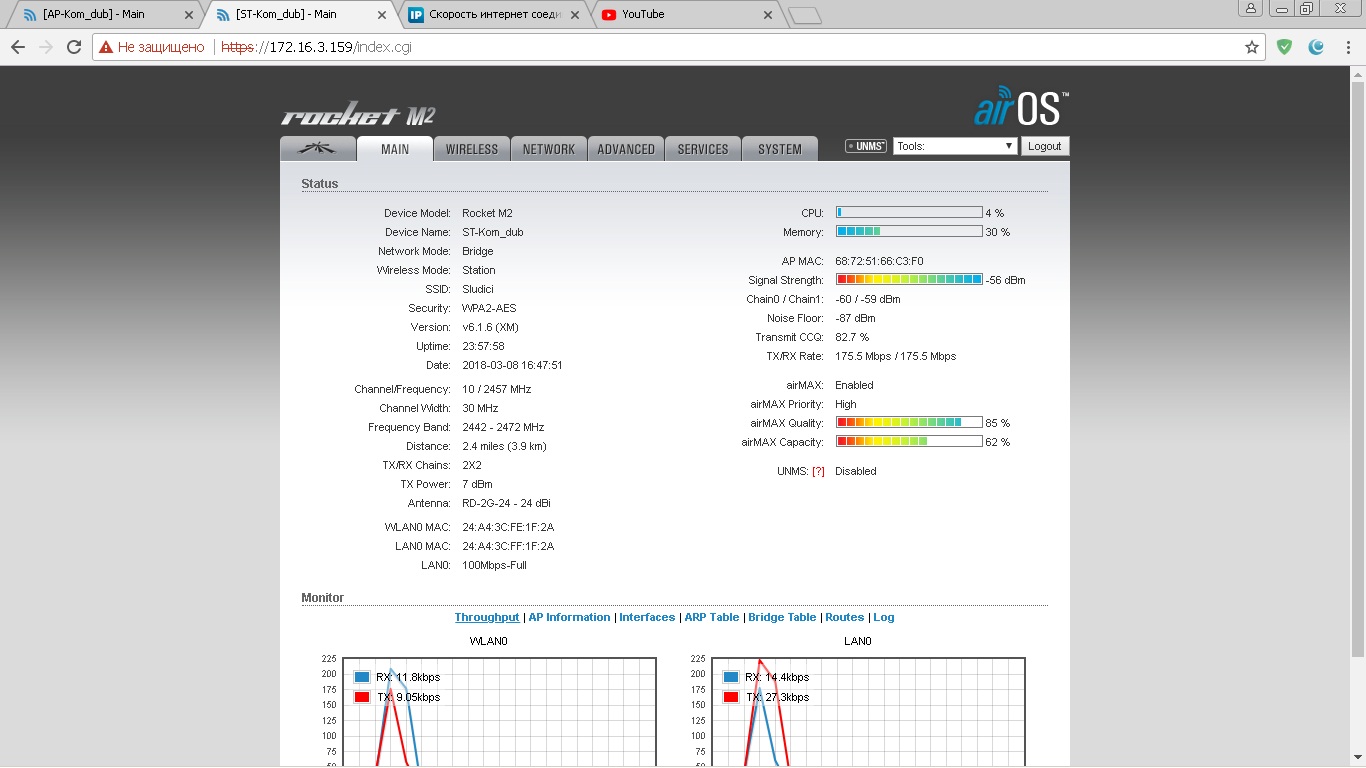The width and height of the screenshot is (1366, 768).
Task: Click the Chrome user profile icon
Action: click(x=1251, y=9)
